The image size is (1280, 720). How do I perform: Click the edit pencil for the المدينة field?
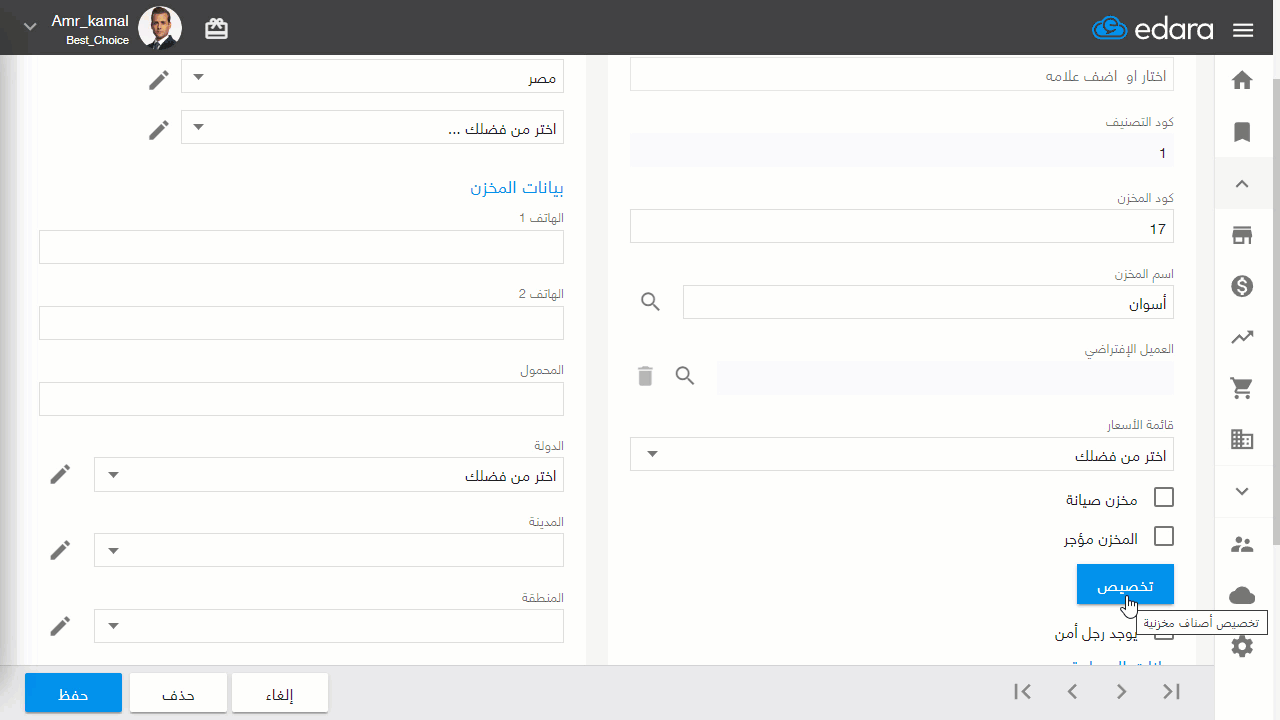[61, 549]
